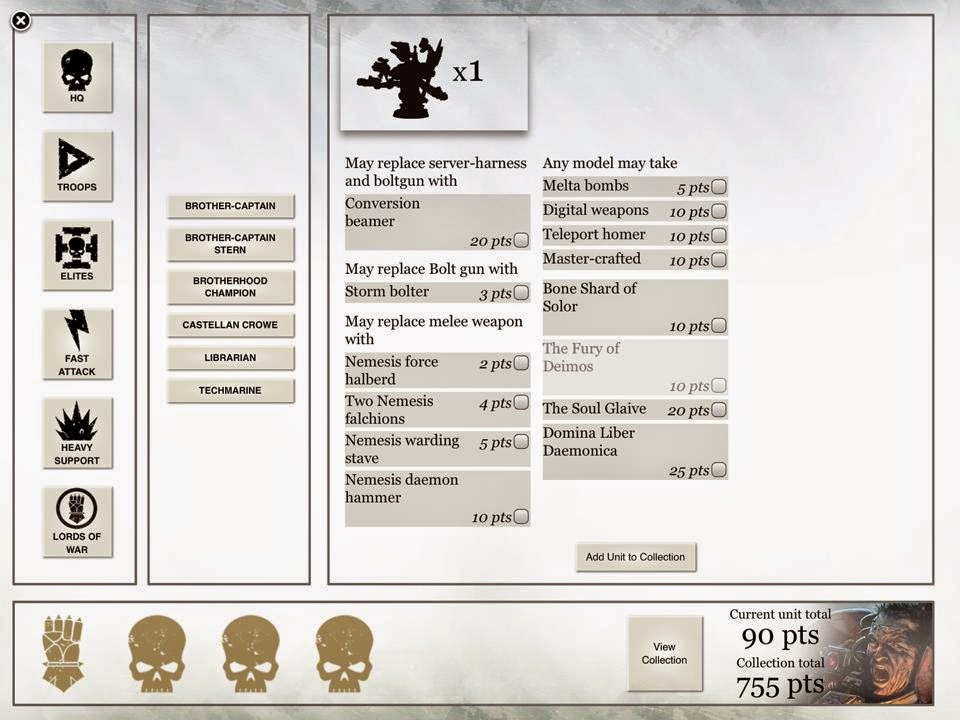960x720 pixels.
Task: Enable Conversion beamer option
Action: pyautogui.click(x=521, y=240)
